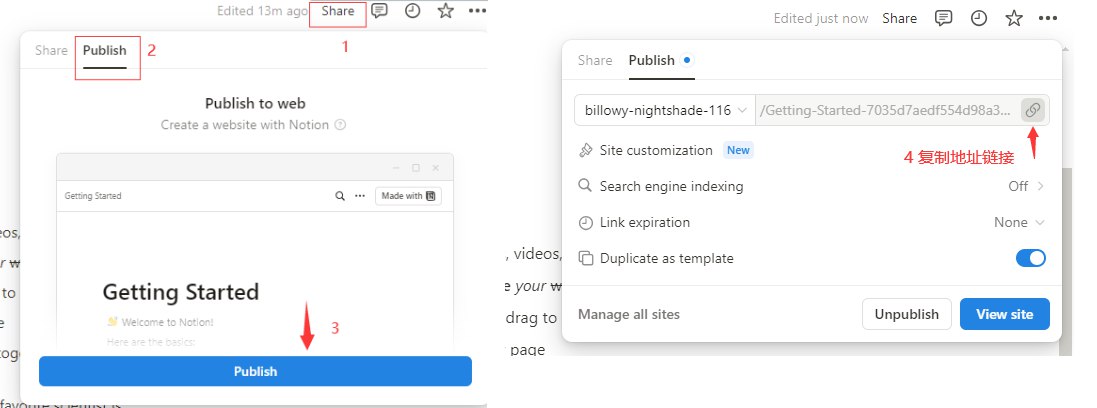Viewport: 1097px width, 408px height.
Task: Click 'Edited just now' text
Action: (x=821, y=19)
